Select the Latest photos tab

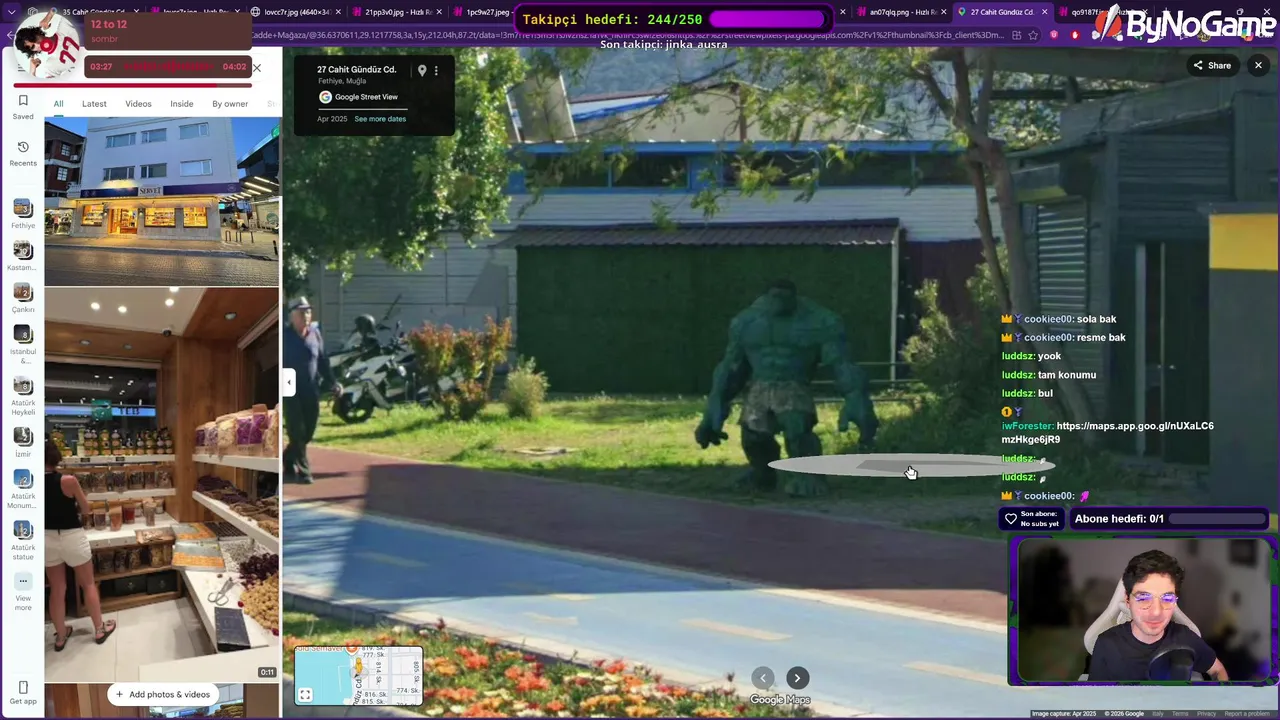tap(94, 104)
